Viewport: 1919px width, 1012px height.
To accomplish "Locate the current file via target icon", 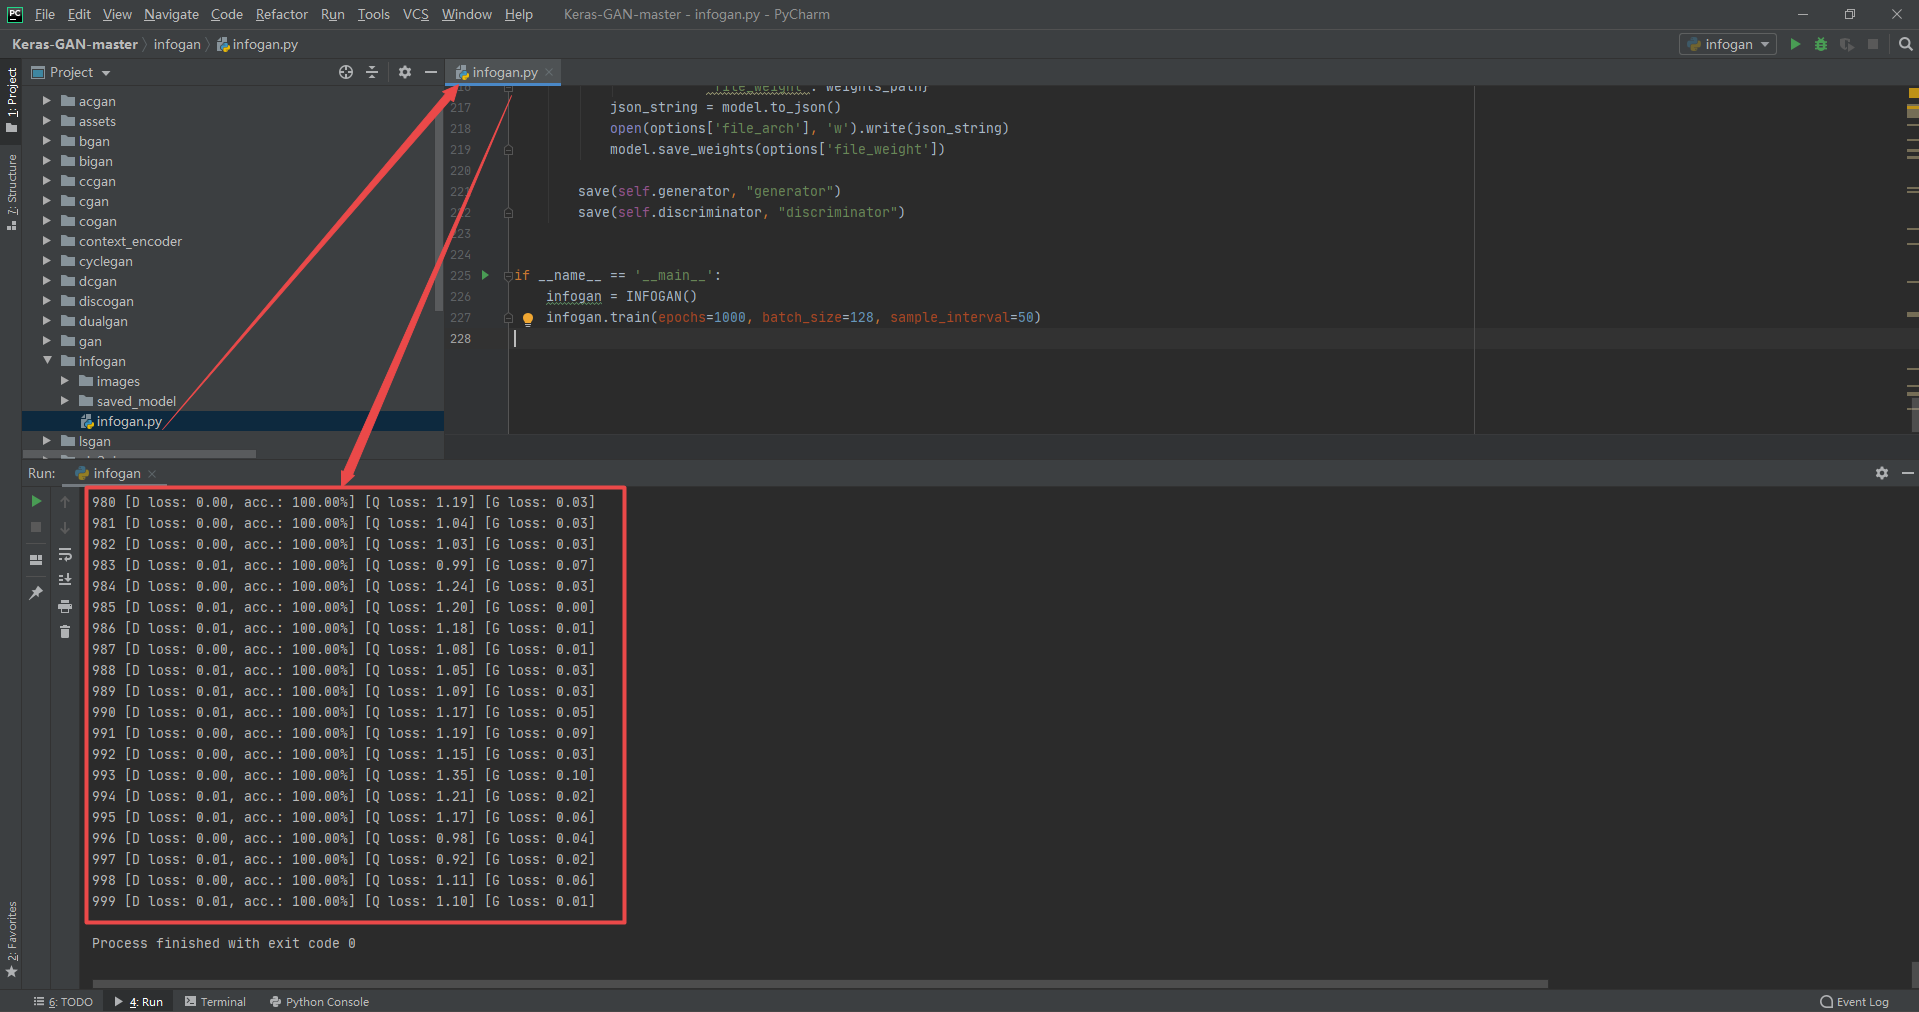I will 346,72.
